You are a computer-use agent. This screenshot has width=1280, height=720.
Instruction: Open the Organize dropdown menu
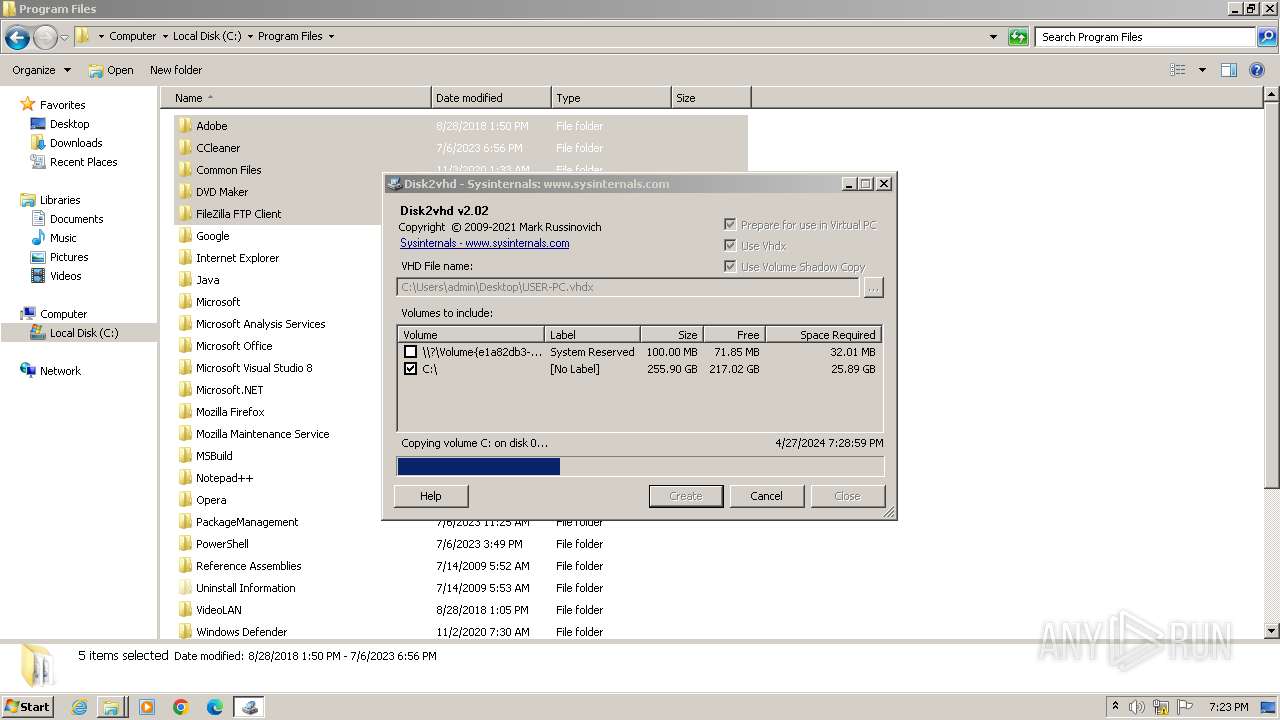[x=41, y=70]
